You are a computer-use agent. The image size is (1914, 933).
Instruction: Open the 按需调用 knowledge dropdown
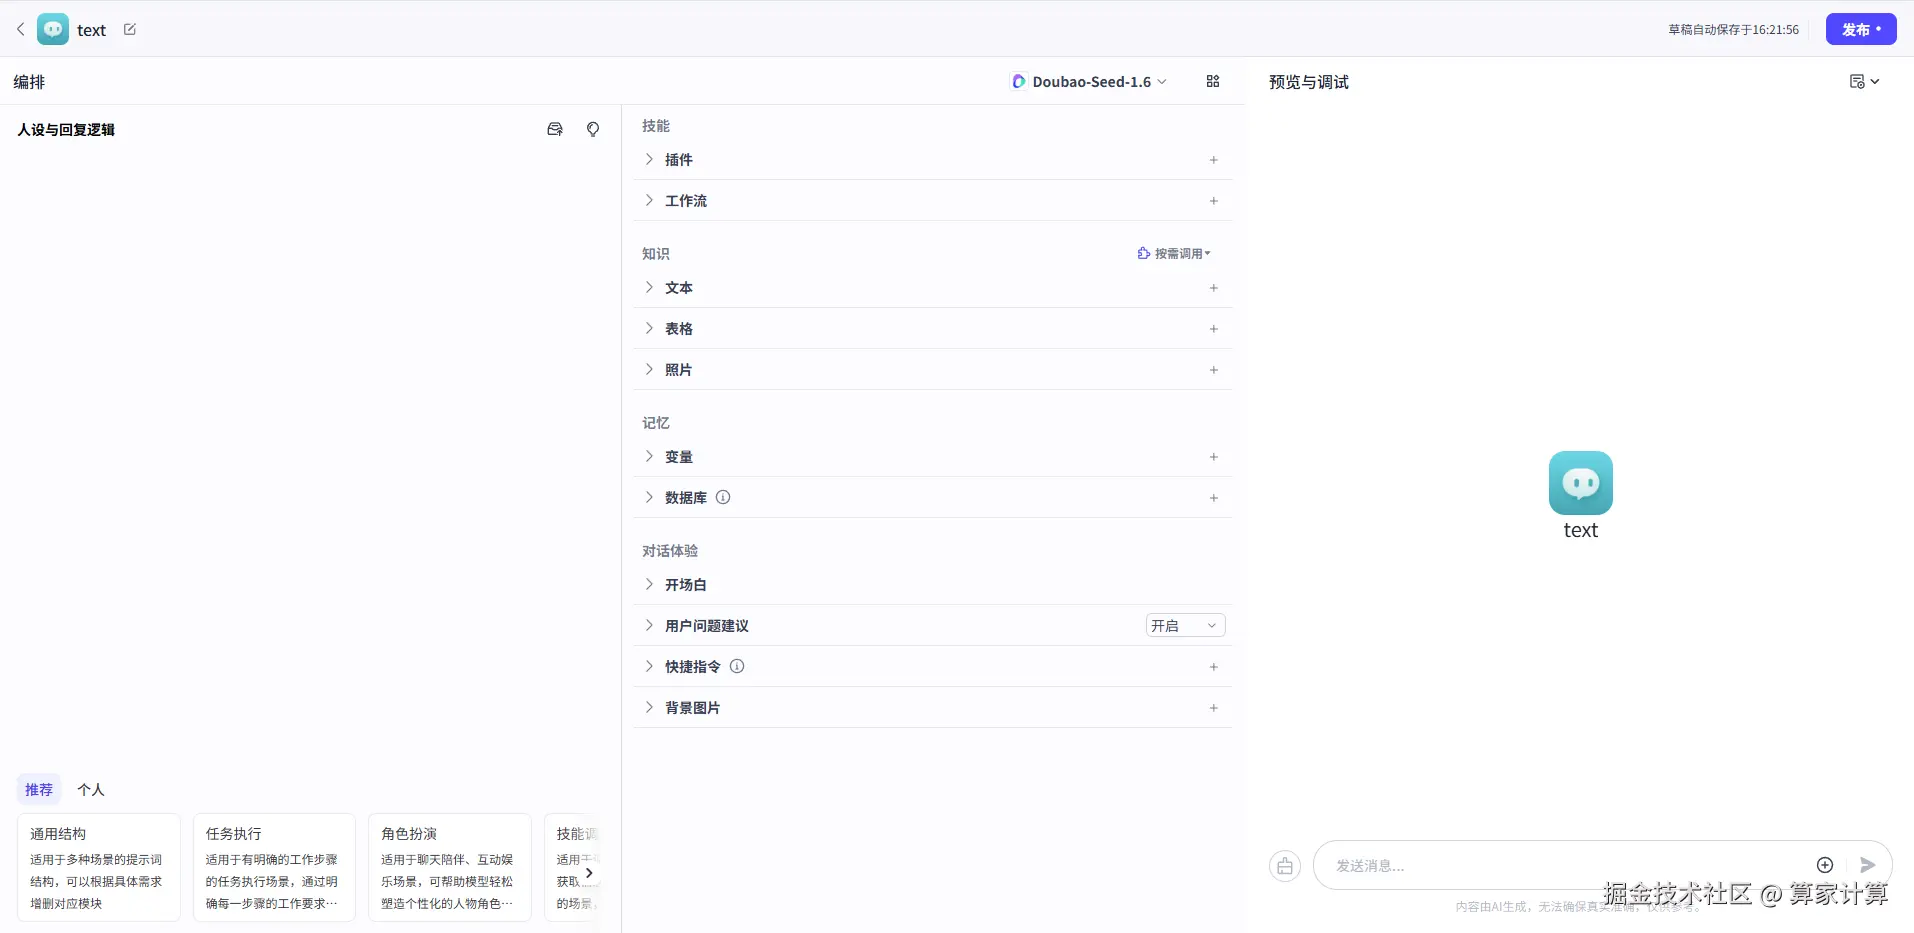pos(1172,253)
